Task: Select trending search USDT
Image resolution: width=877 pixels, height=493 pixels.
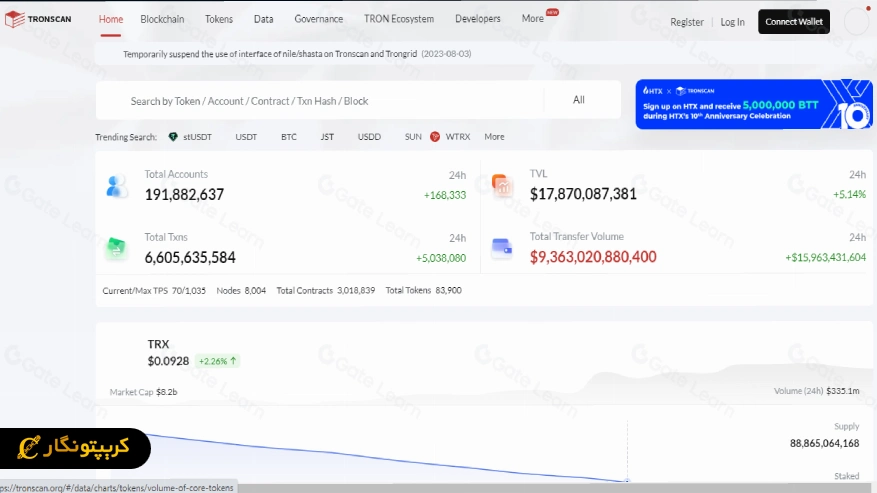Action: [x=246, y=137]
